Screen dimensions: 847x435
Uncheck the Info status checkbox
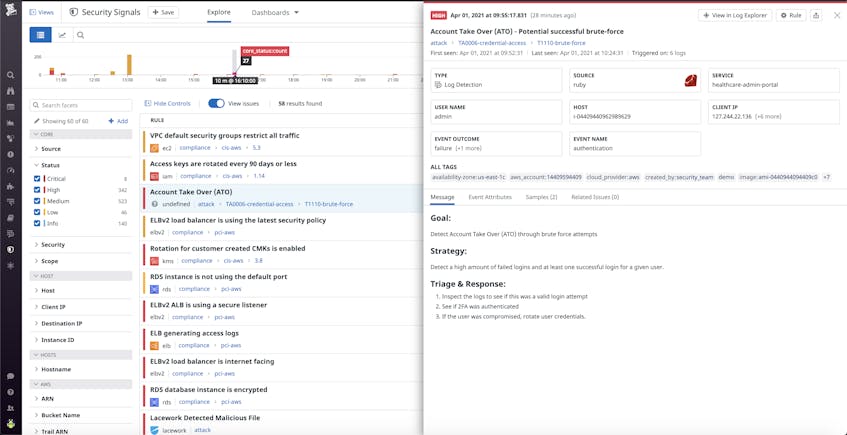[x=37, y=223]
